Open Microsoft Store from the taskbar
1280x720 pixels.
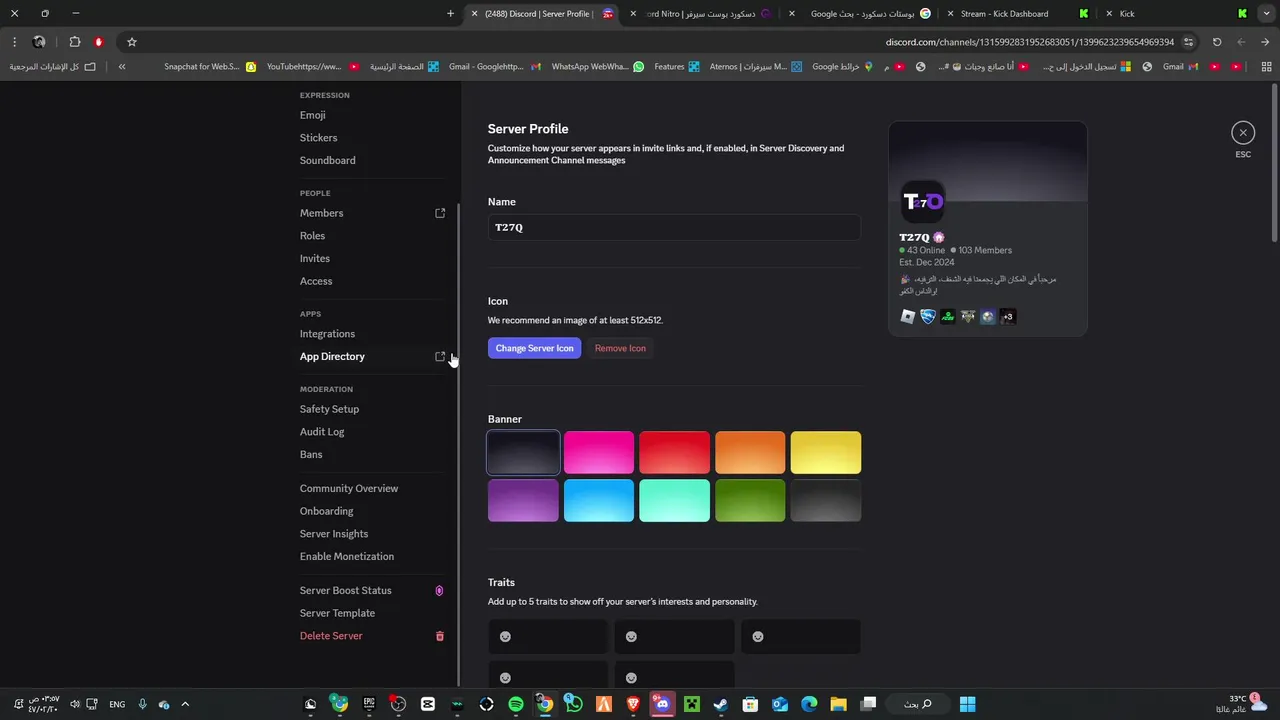750,704
